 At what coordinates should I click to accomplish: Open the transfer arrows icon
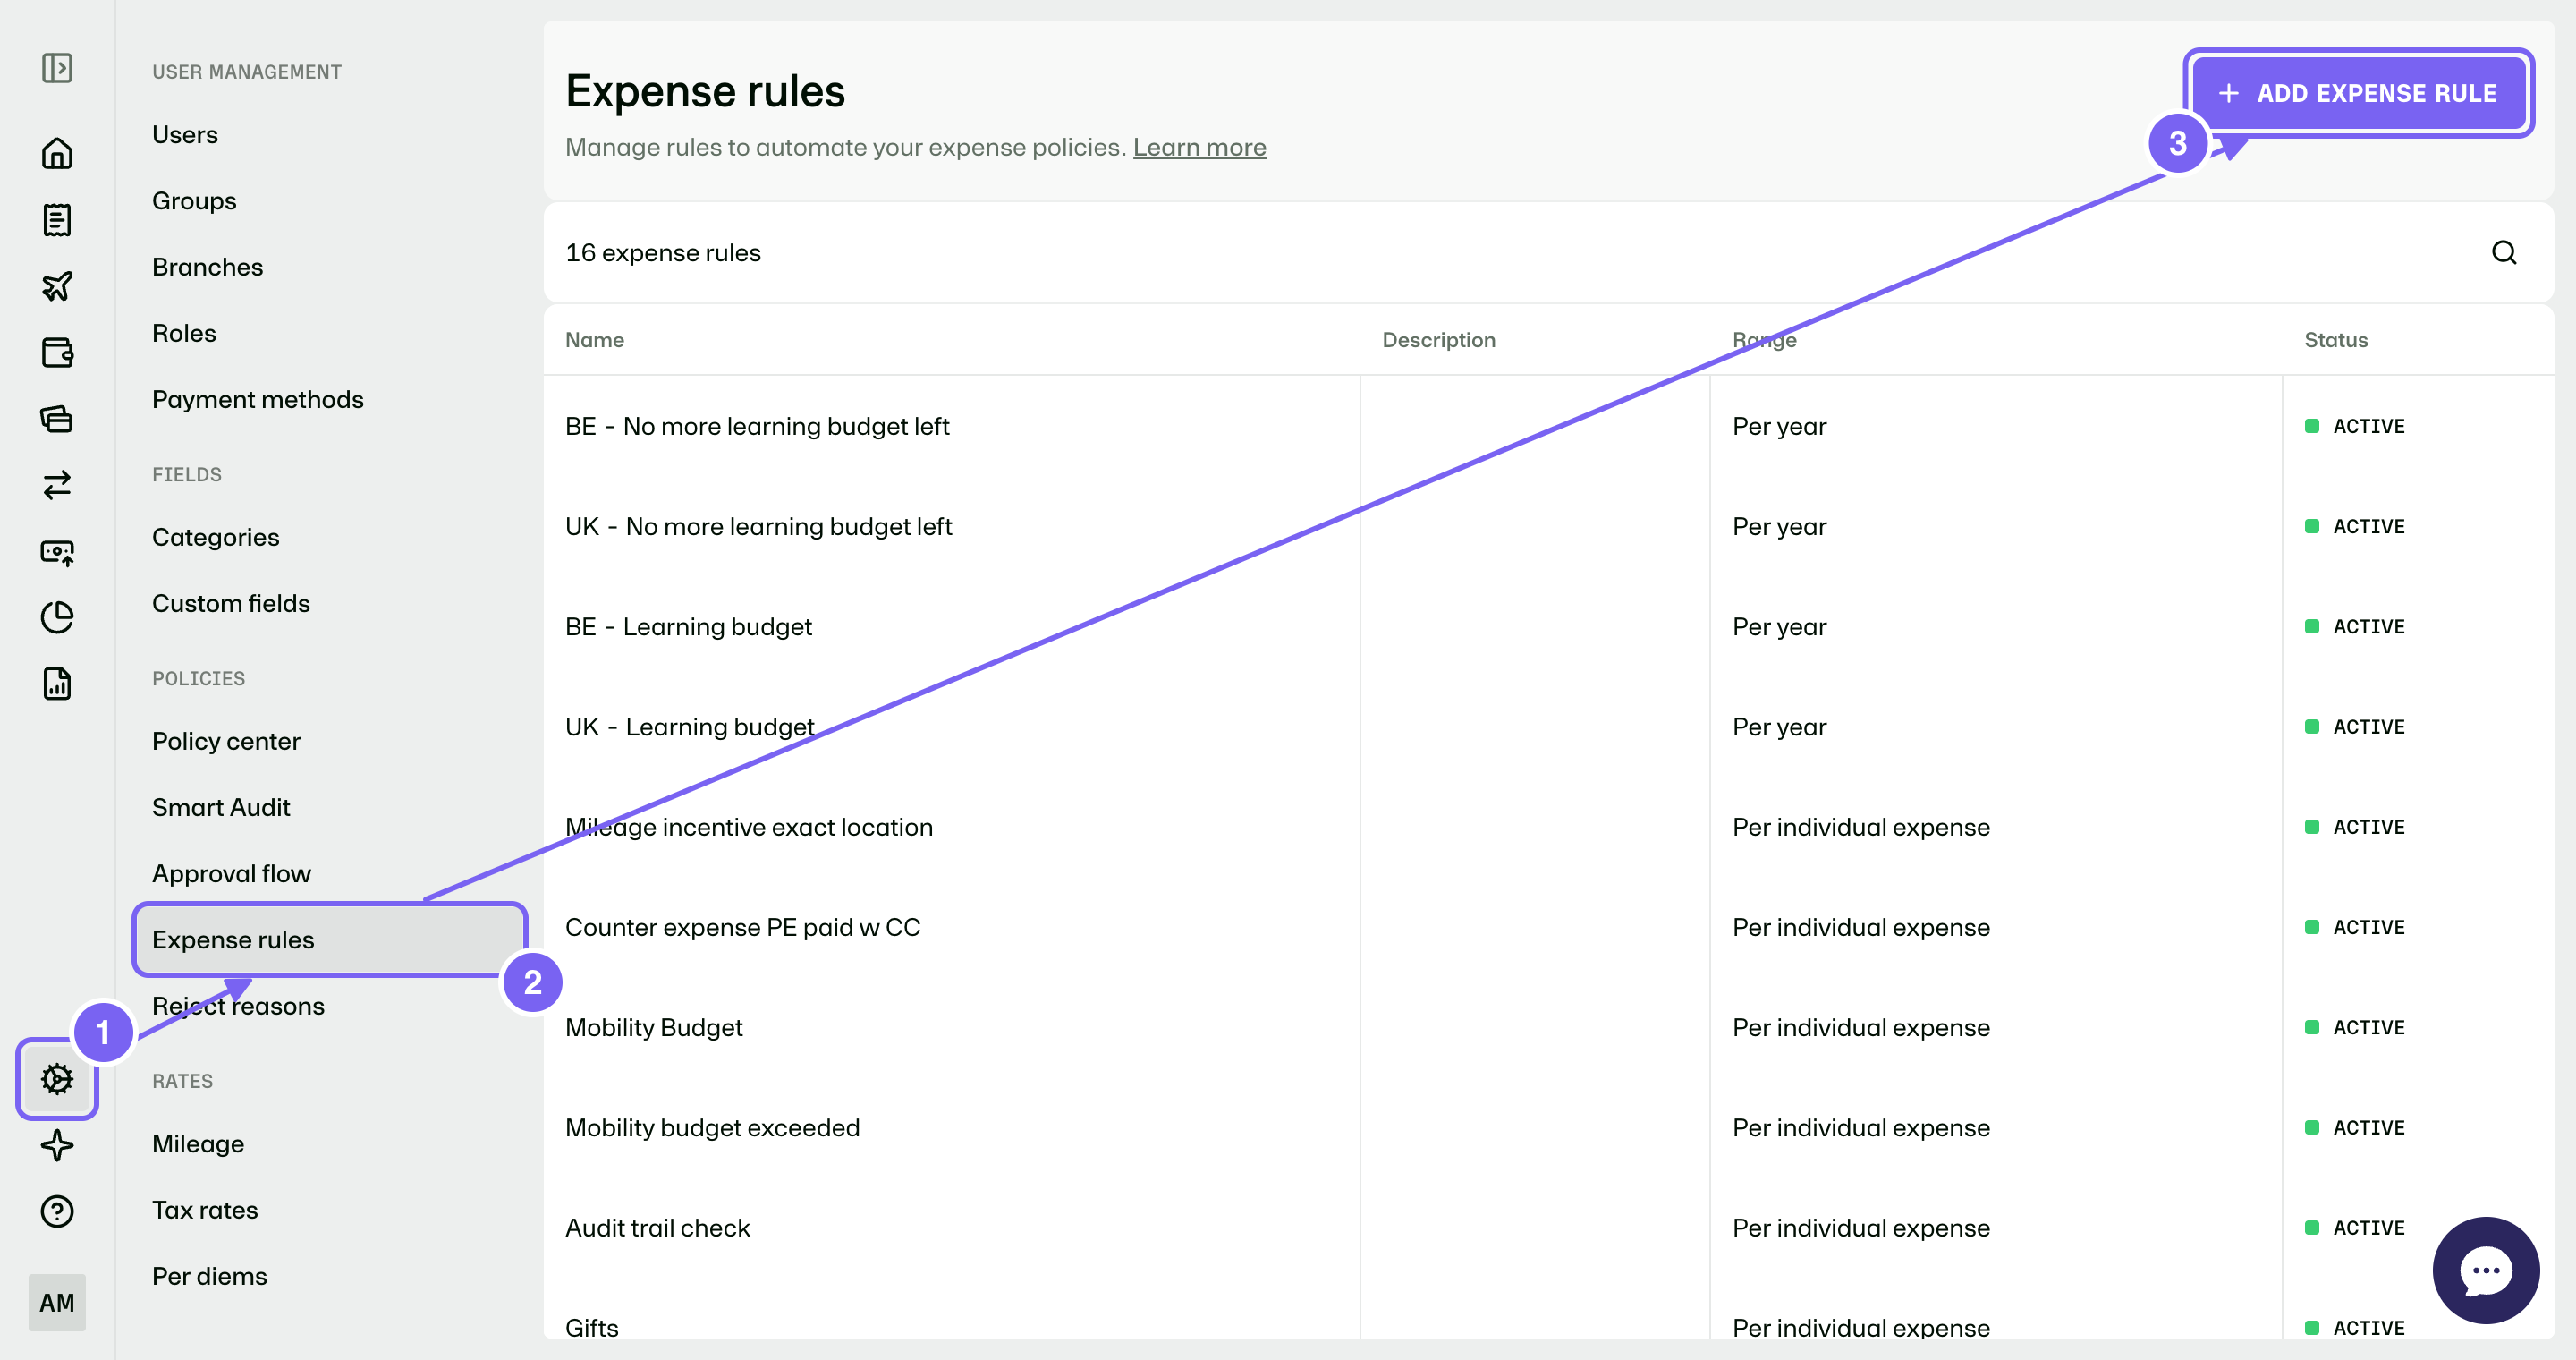(57, 485)
